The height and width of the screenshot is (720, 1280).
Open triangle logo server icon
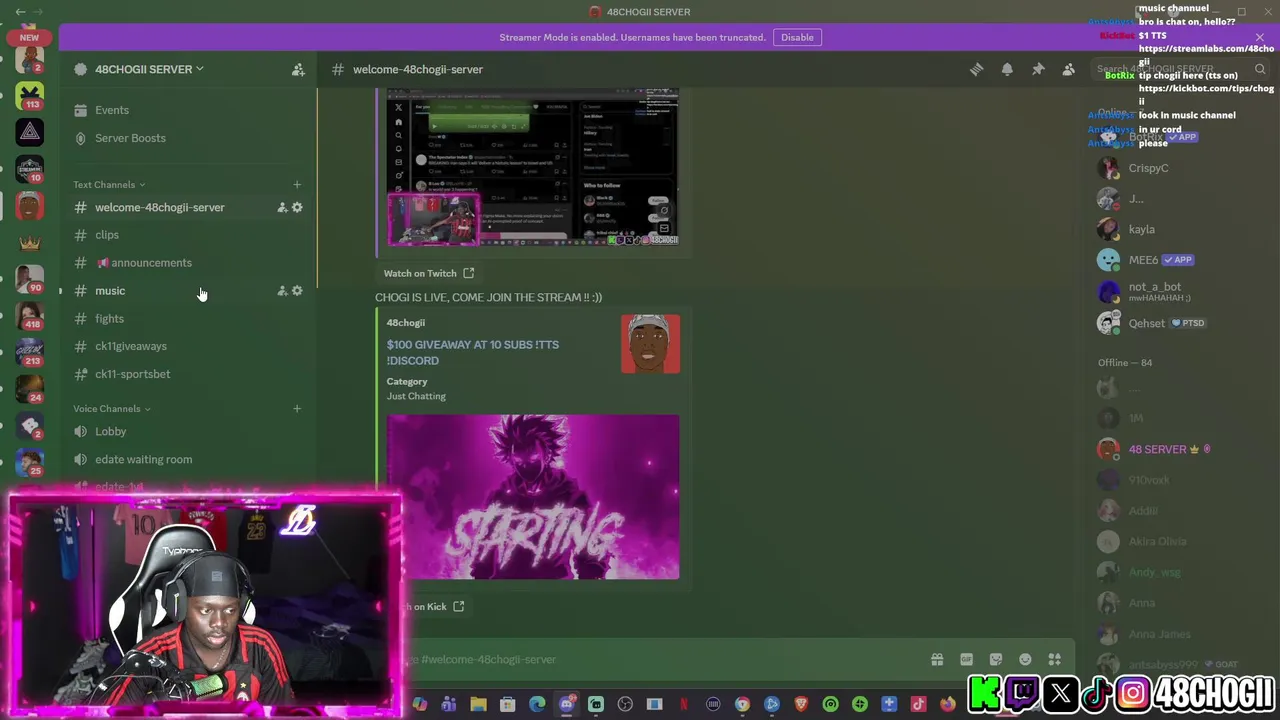point(30,132)
